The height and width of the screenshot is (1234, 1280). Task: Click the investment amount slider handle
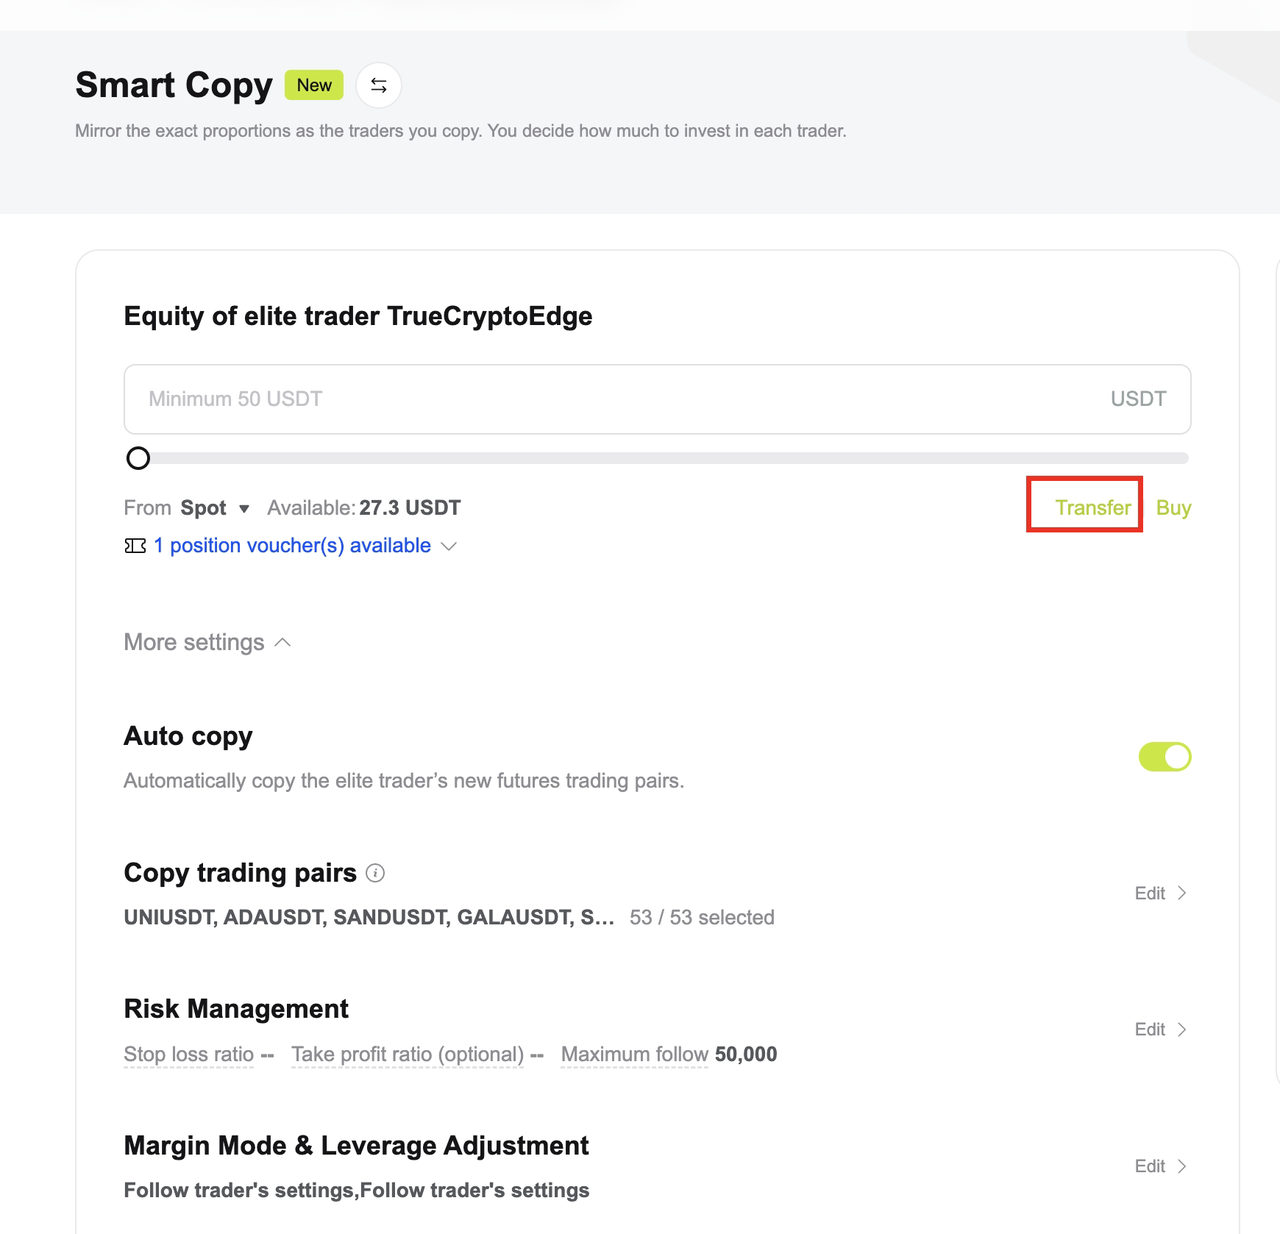click(x=138, y=458)
